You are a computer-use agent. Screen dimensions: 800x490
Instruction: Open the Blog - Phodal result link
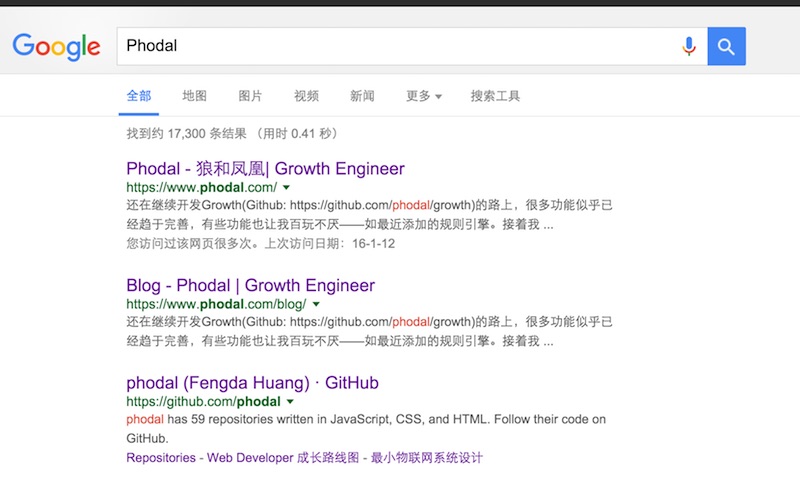pyautogui.click(x=250, y=285)
